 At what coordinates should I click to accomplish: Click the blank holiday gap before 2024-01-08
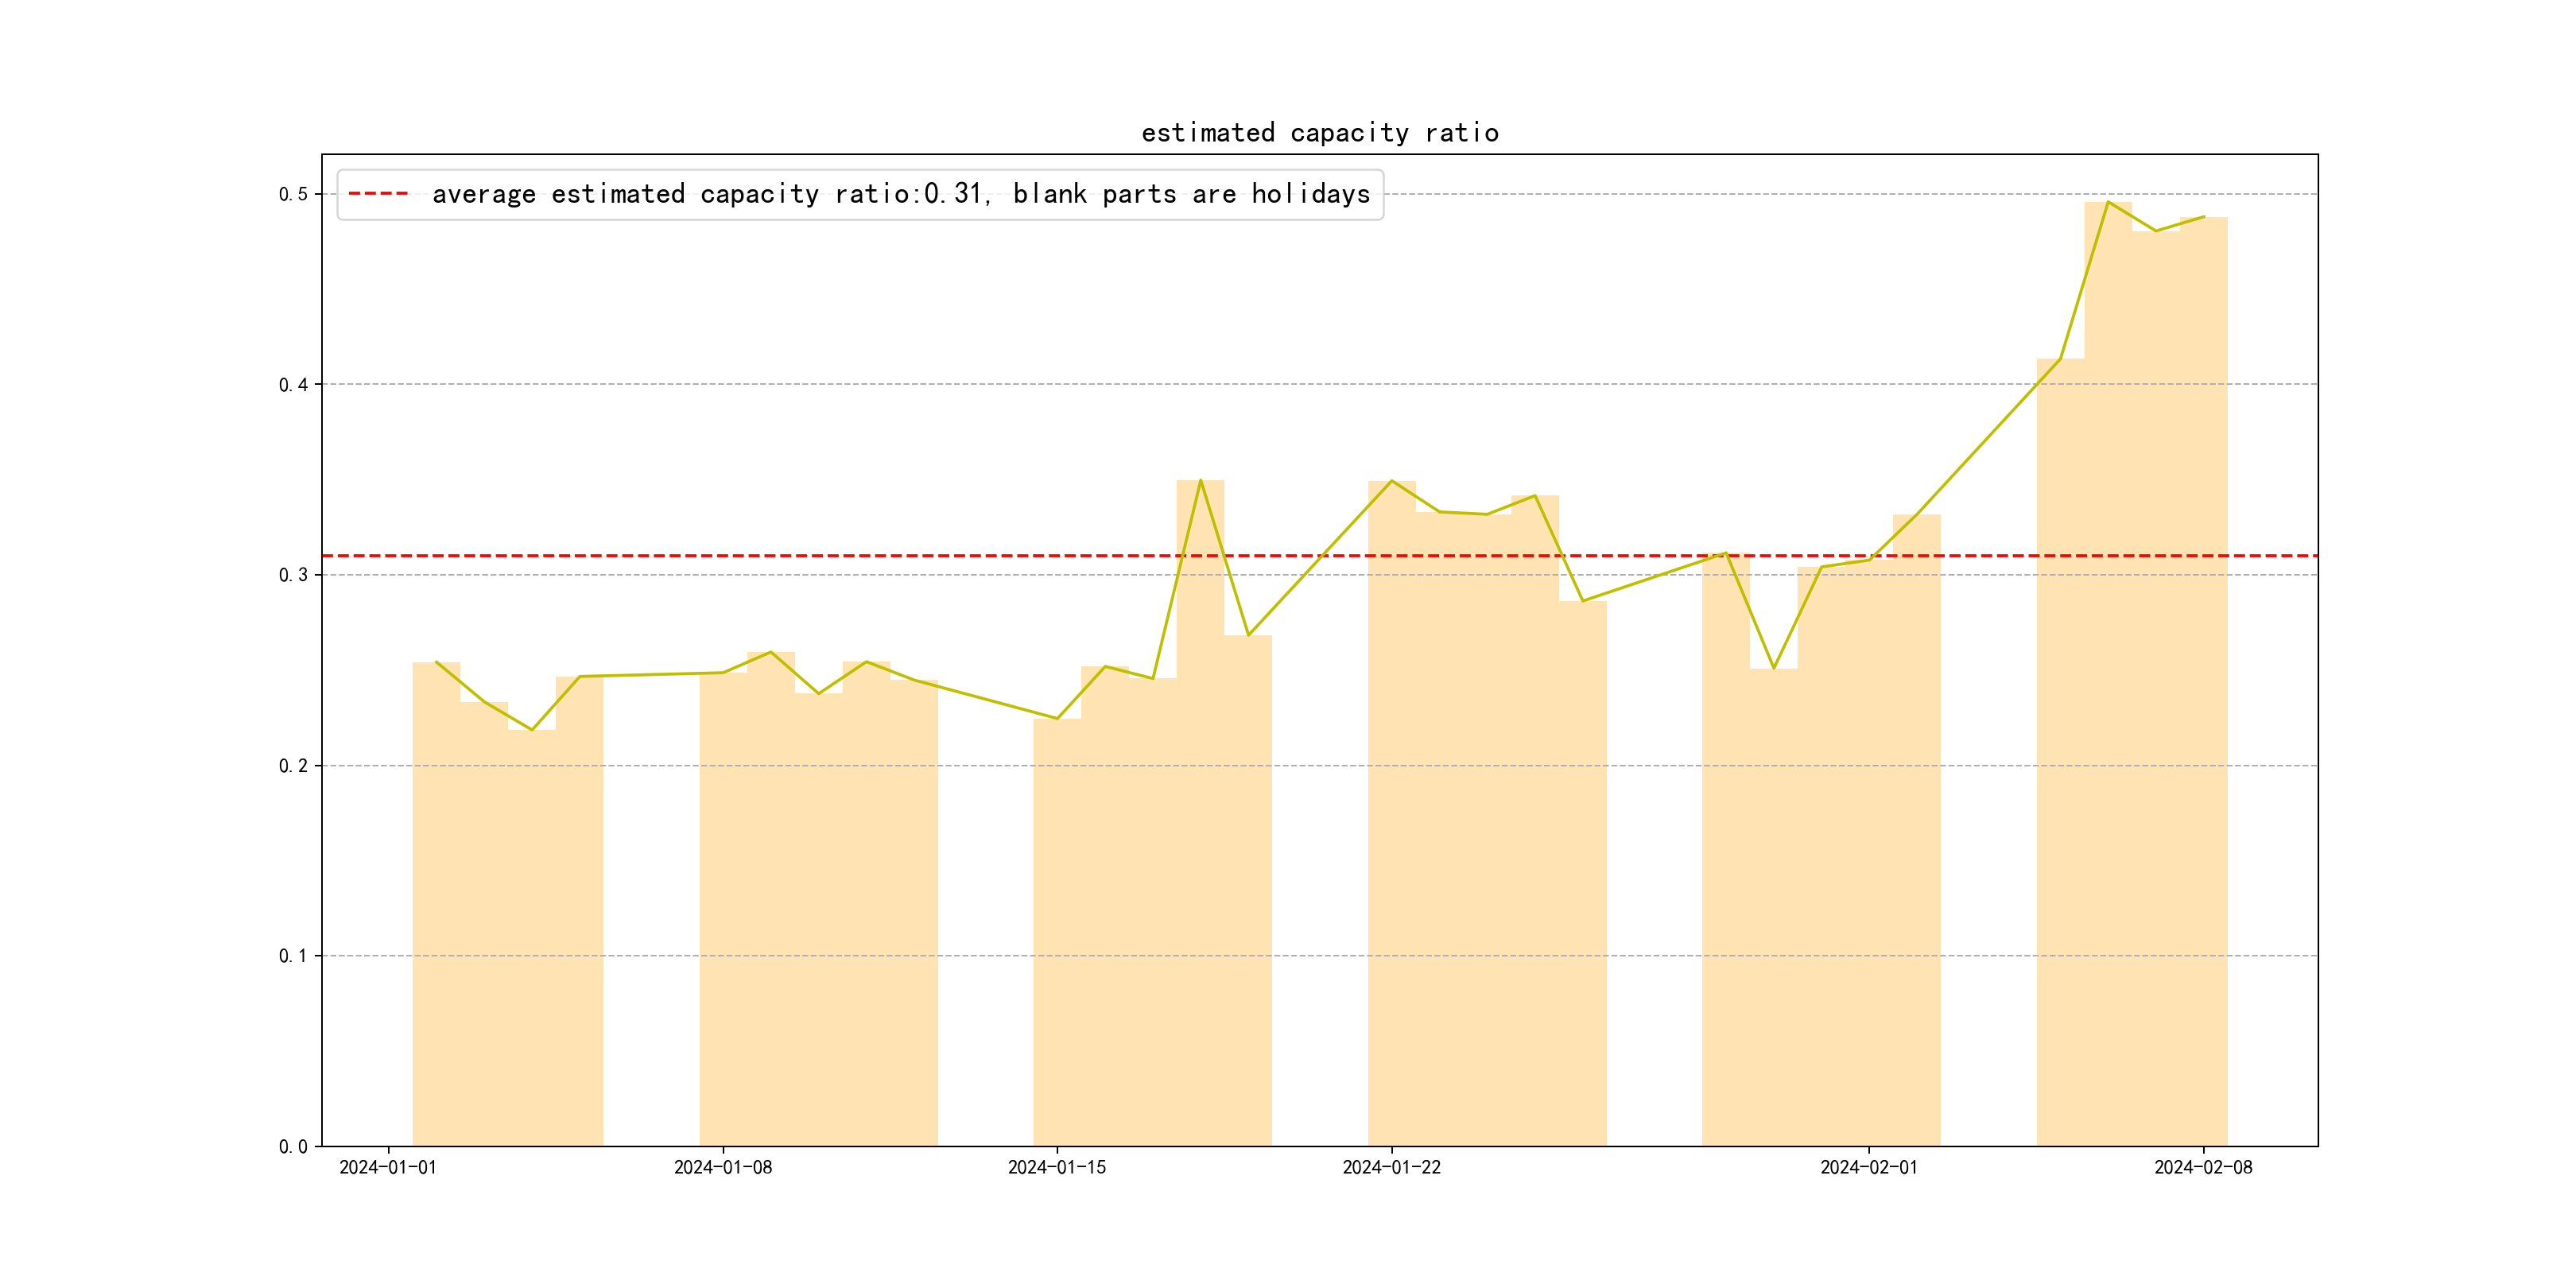point(651,900)
